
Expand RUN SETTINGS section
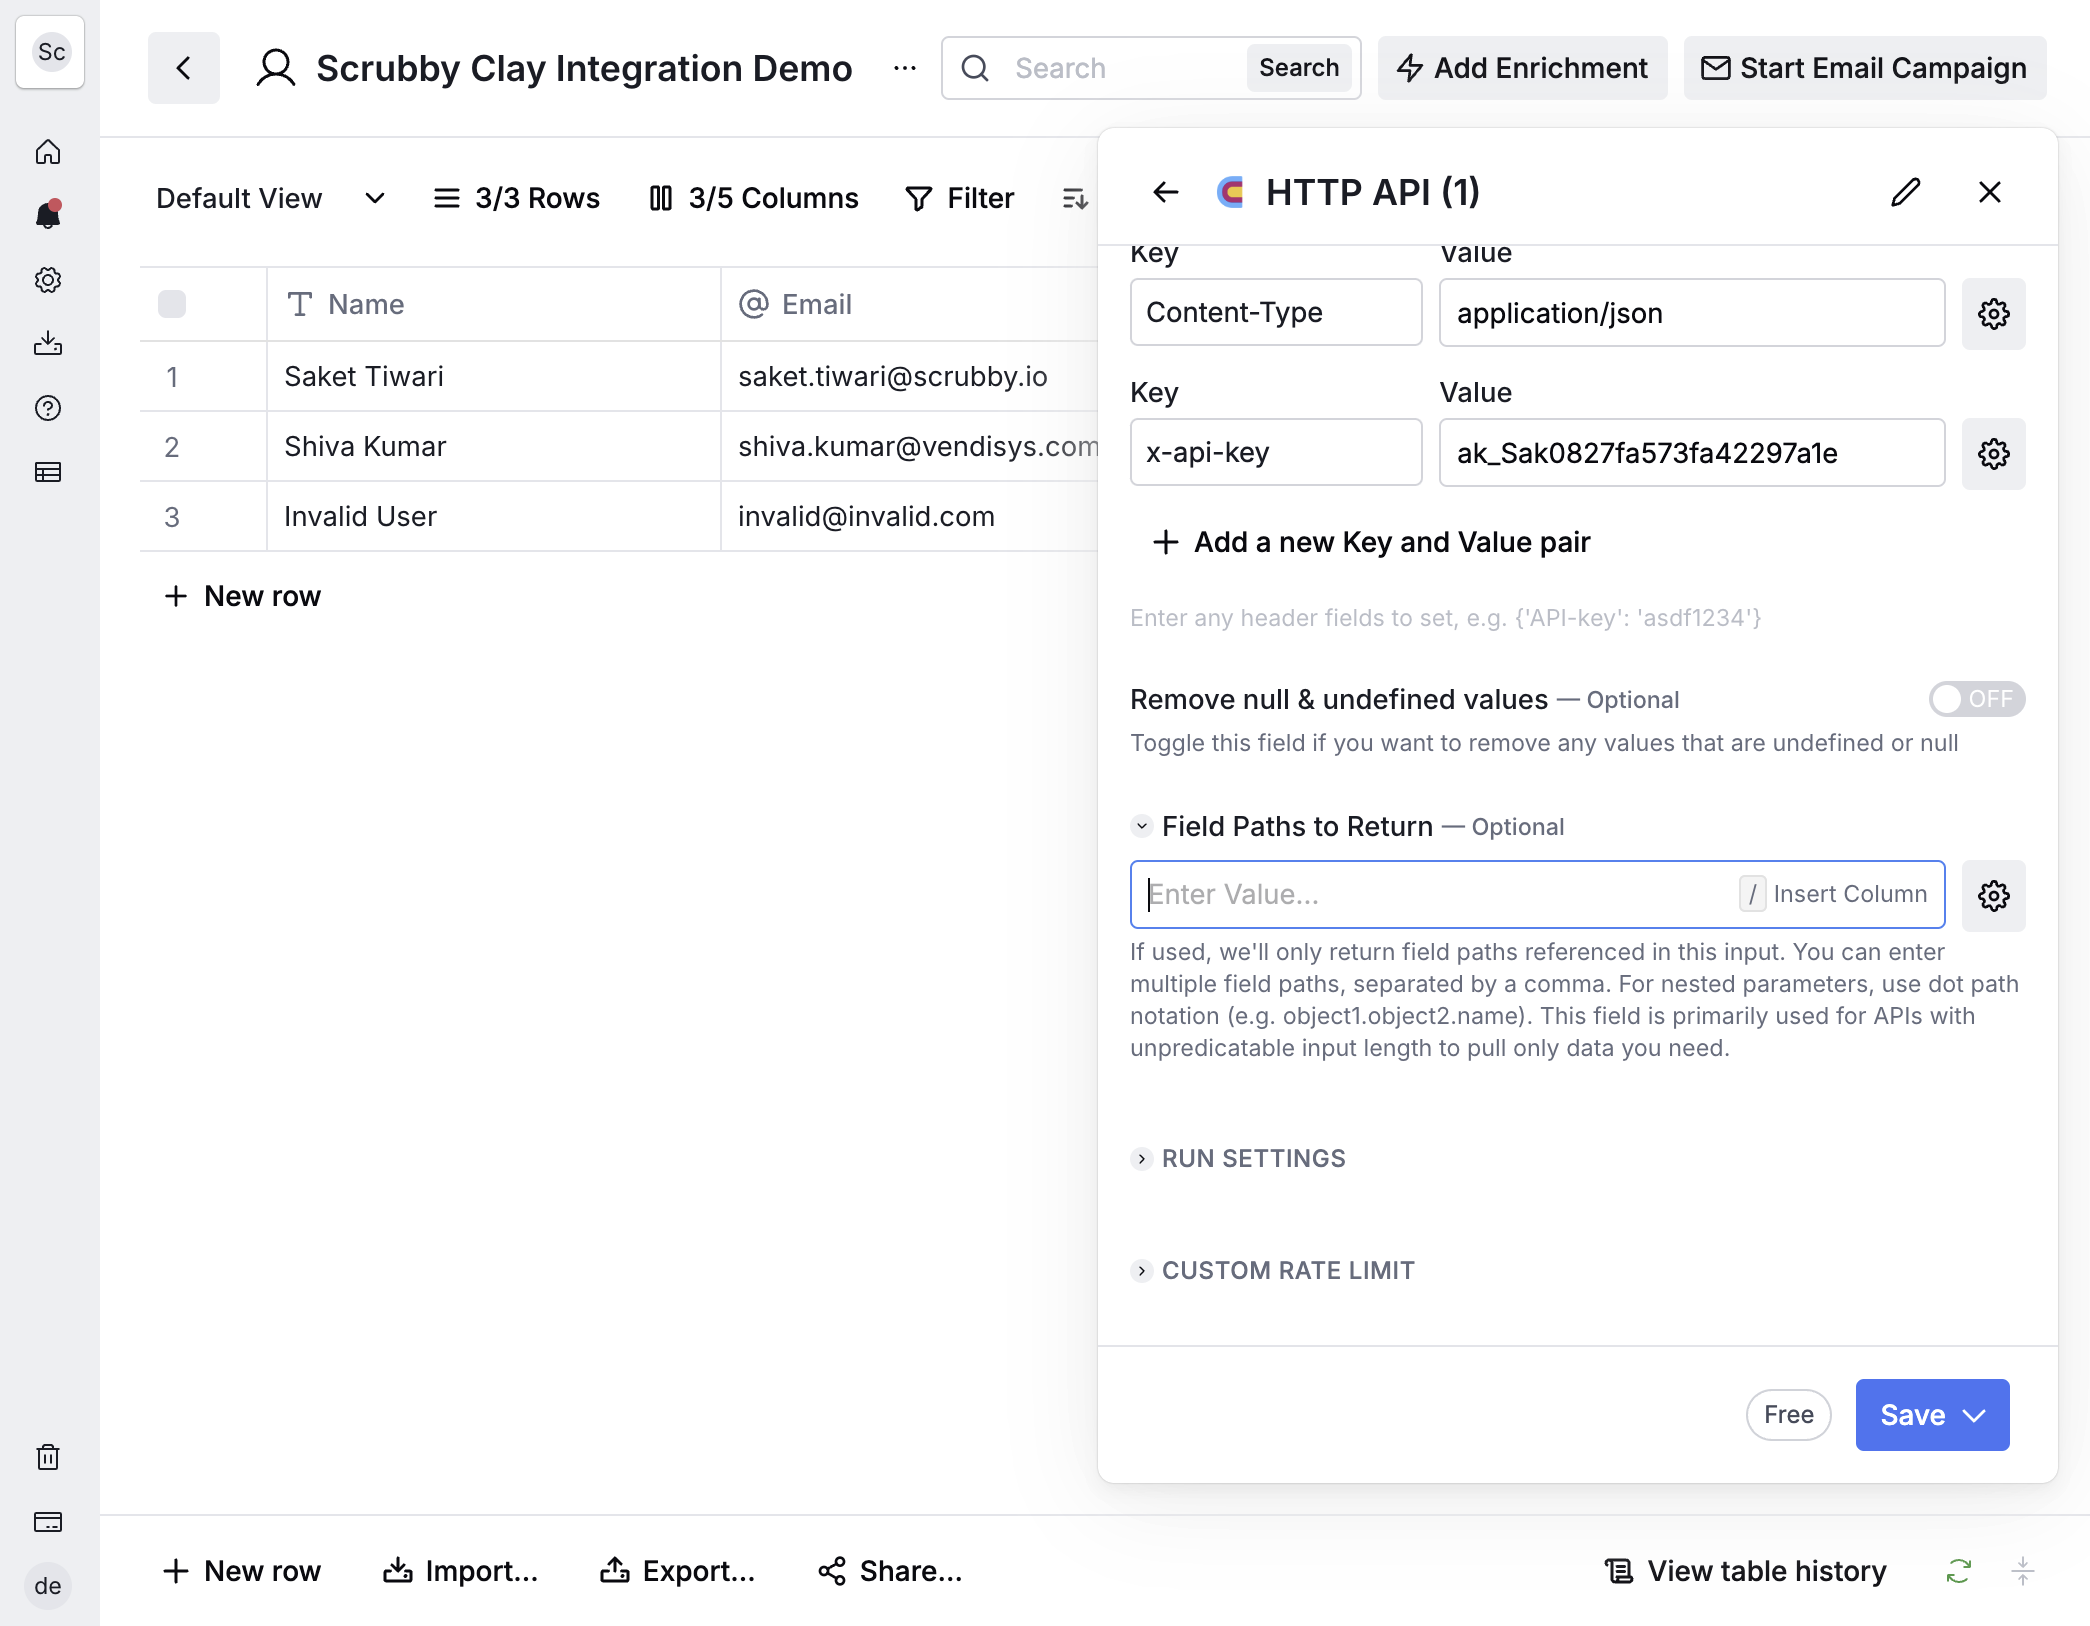(1238, 1158)
